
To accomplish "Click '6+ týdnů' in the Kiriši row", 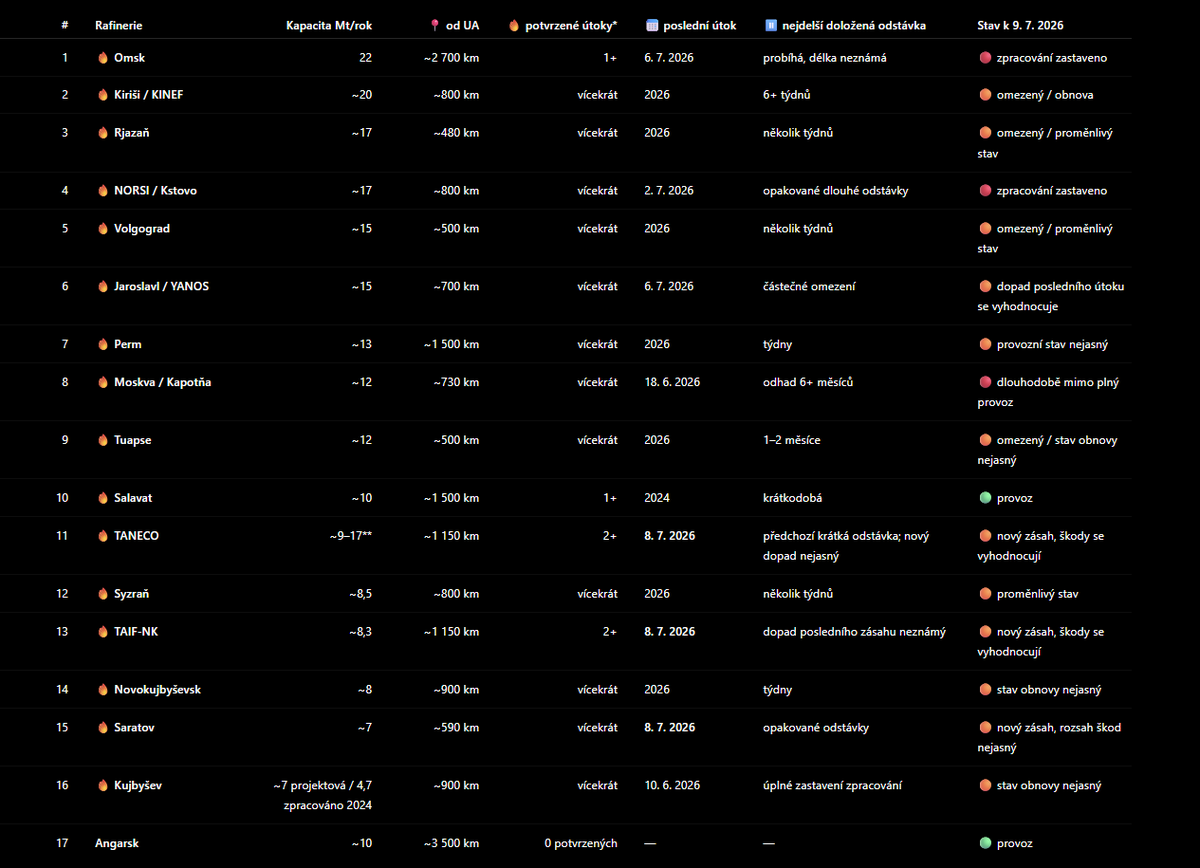I will [786, 95].
